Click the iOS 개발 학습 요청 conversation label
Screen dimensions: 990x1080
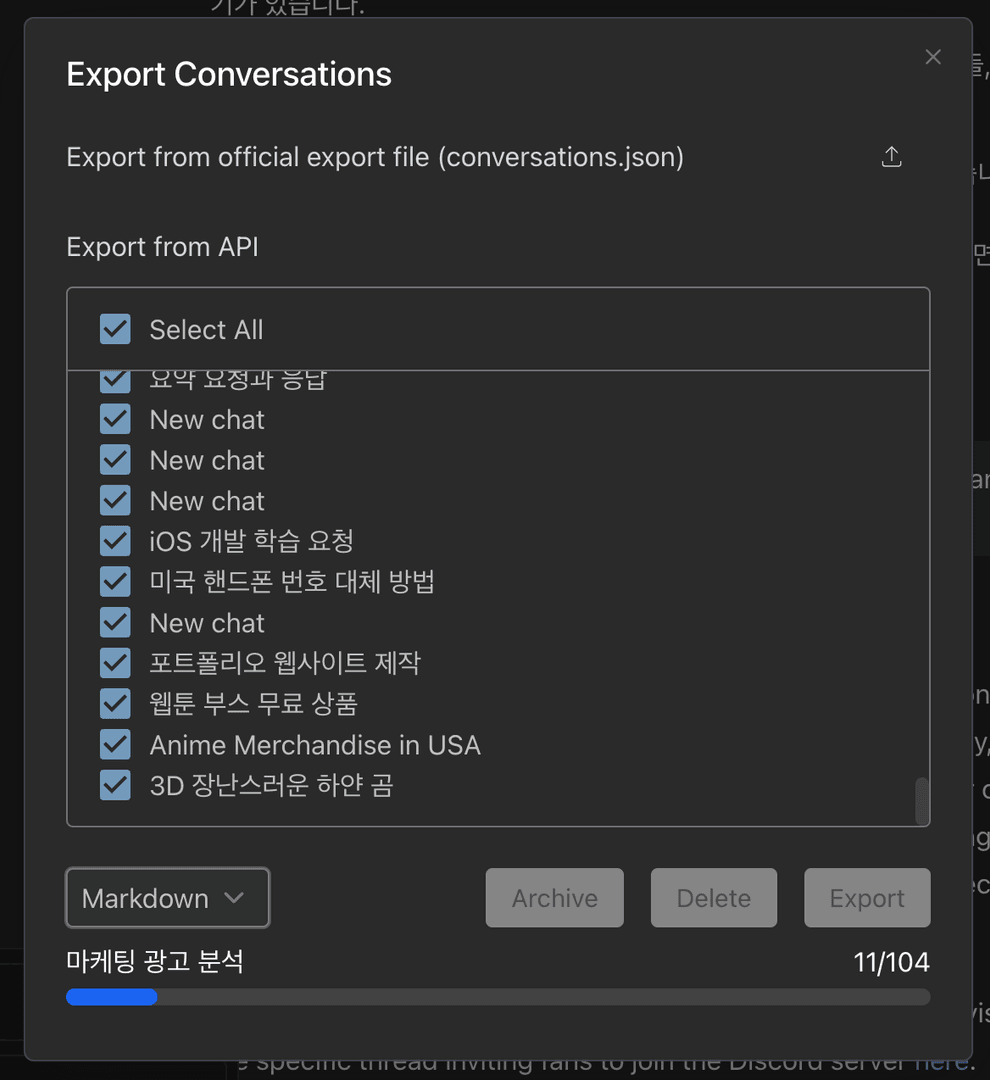tap(251, 541)
